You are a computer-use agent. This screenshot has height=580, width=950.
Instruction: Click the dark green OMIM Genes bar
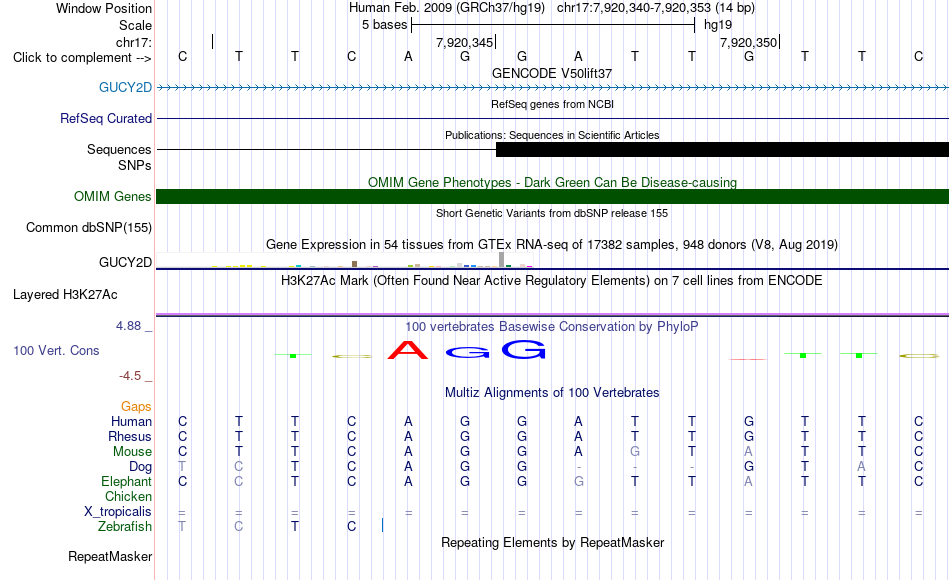pyautogui.click(x=553, y=196)
